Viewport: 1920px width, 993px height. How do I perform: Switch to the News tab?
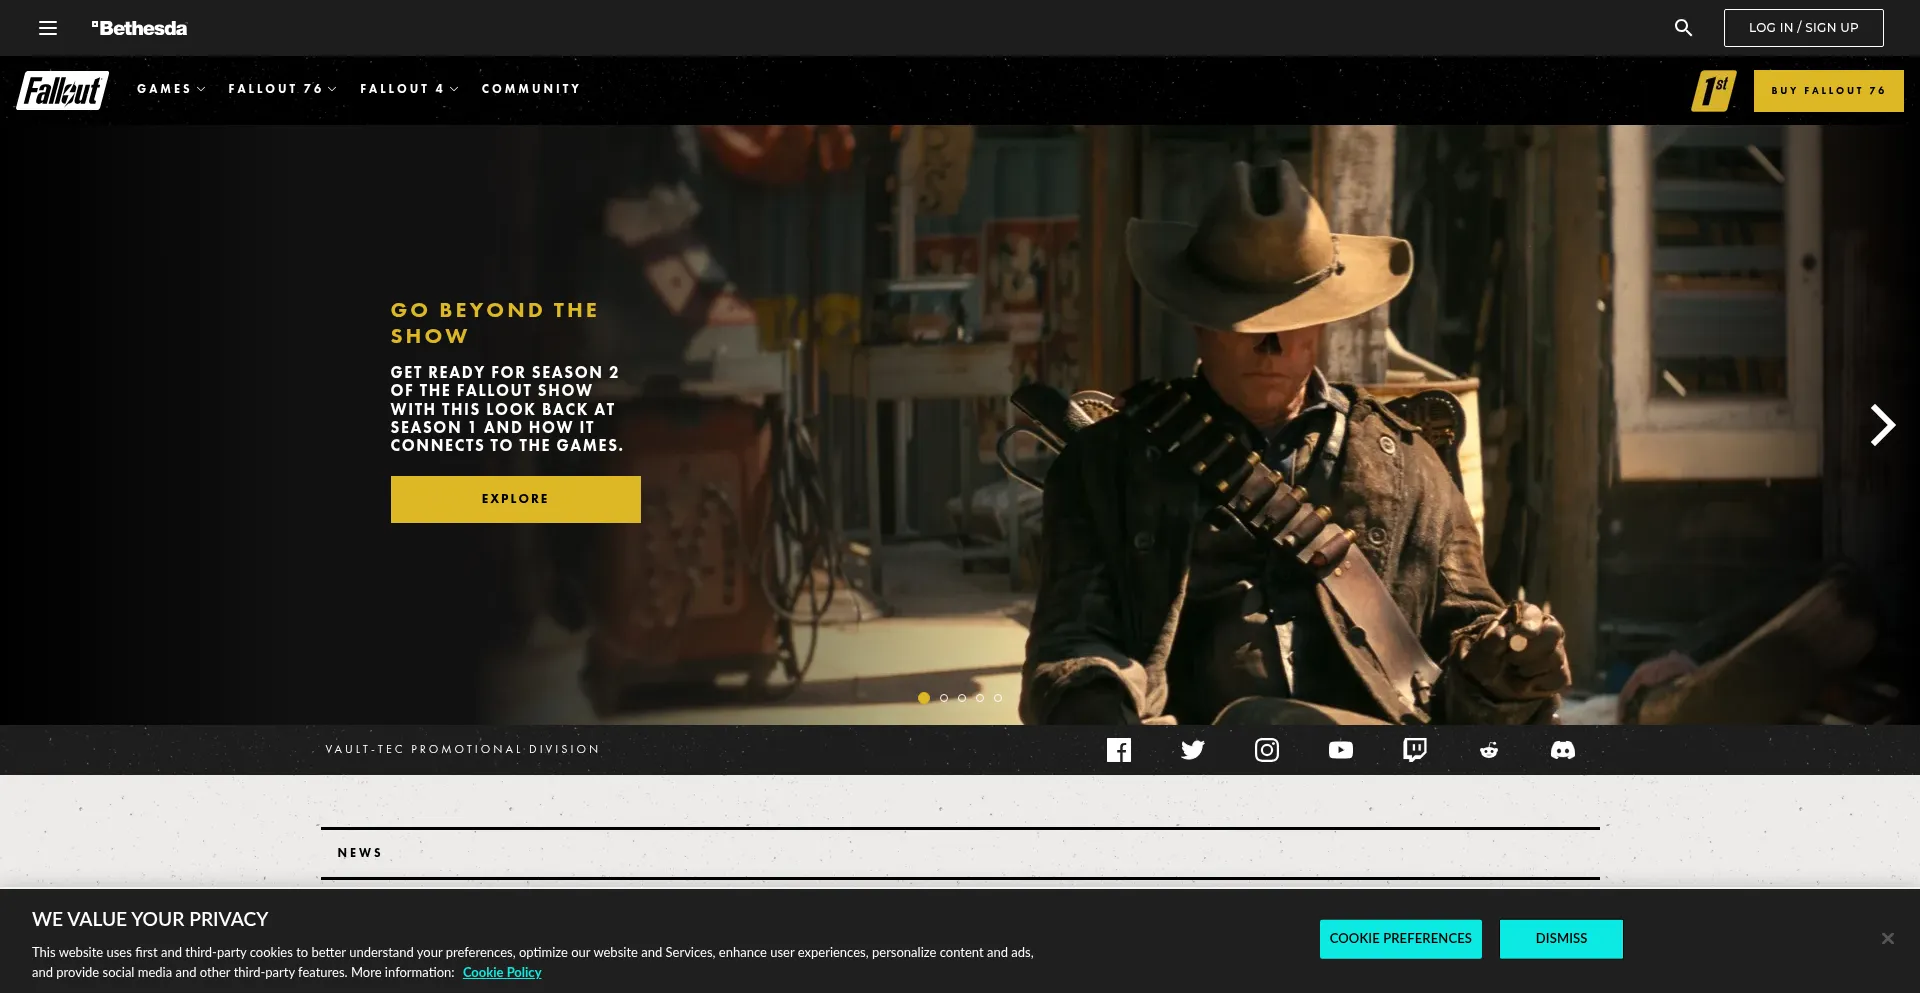(x=360, y=853)
